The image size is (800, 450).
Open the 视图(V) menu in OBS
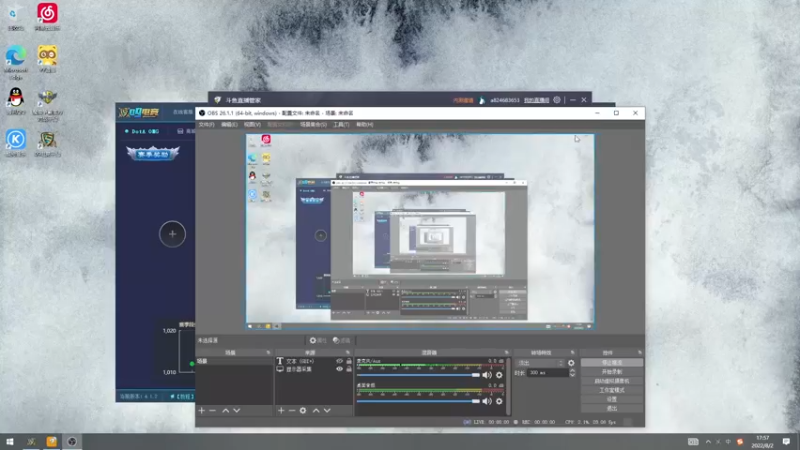(252, 124)
